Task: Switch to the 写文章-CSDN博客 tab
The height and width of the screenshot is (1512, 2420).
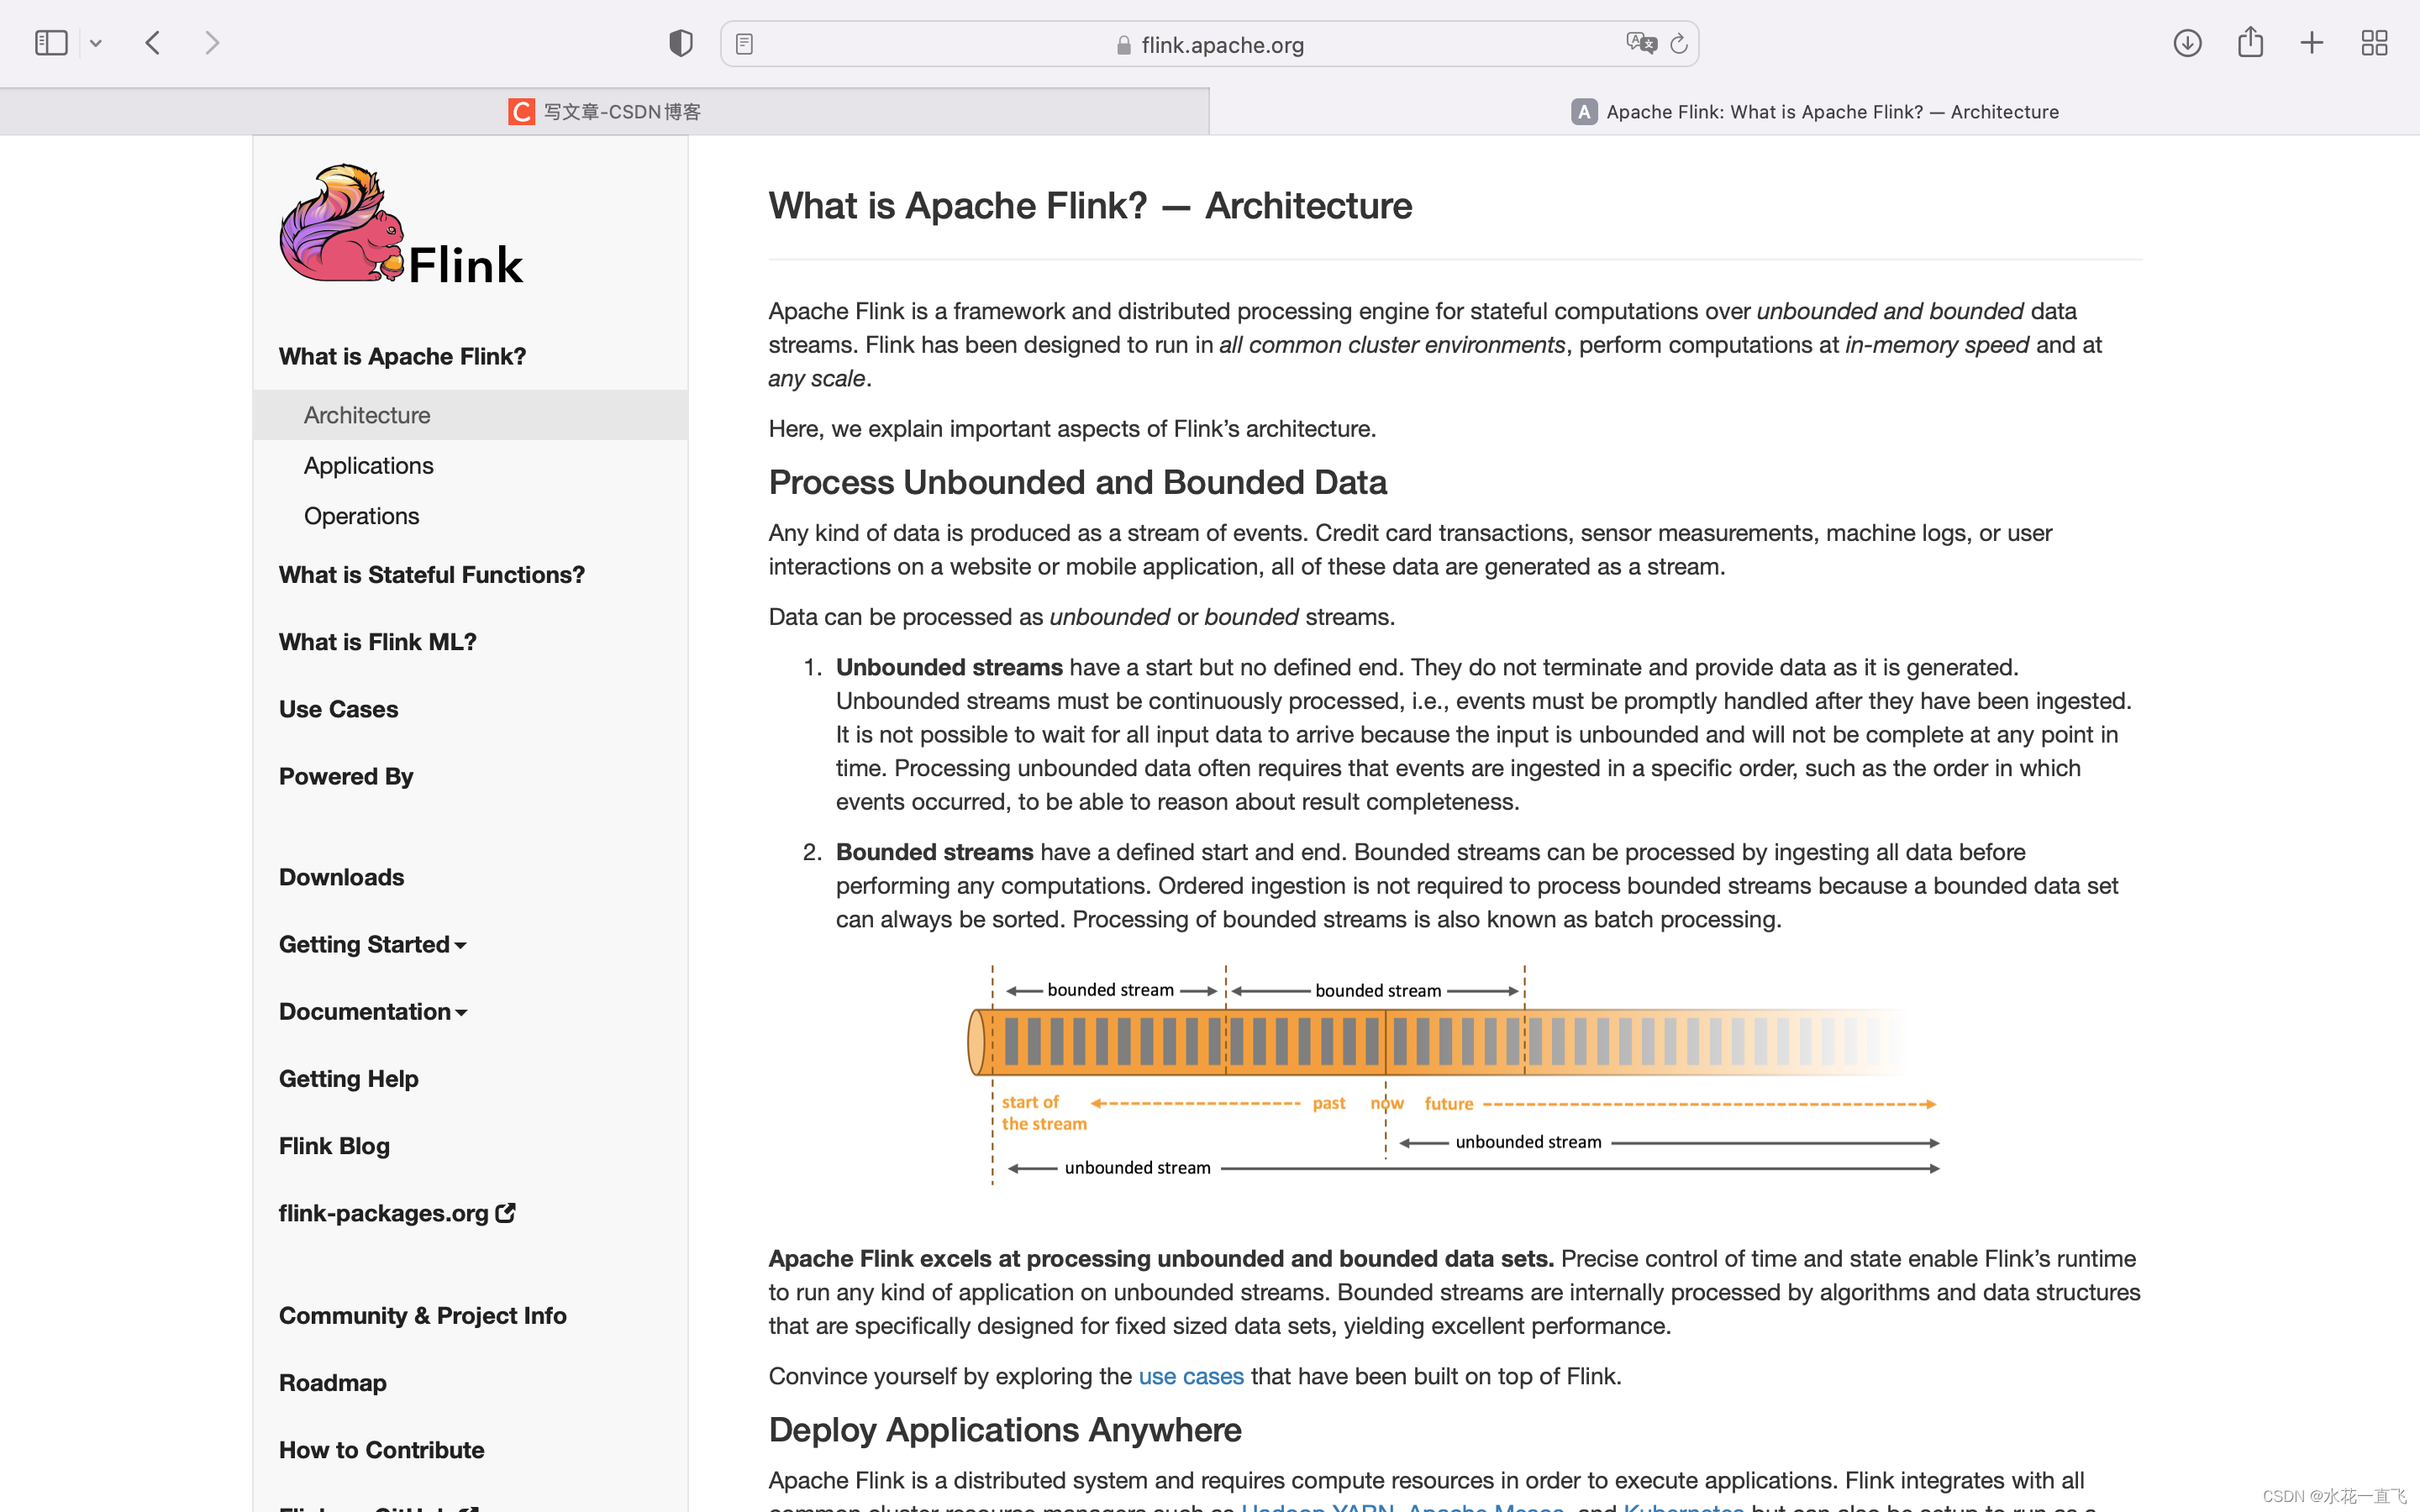Action: point(604,111)
